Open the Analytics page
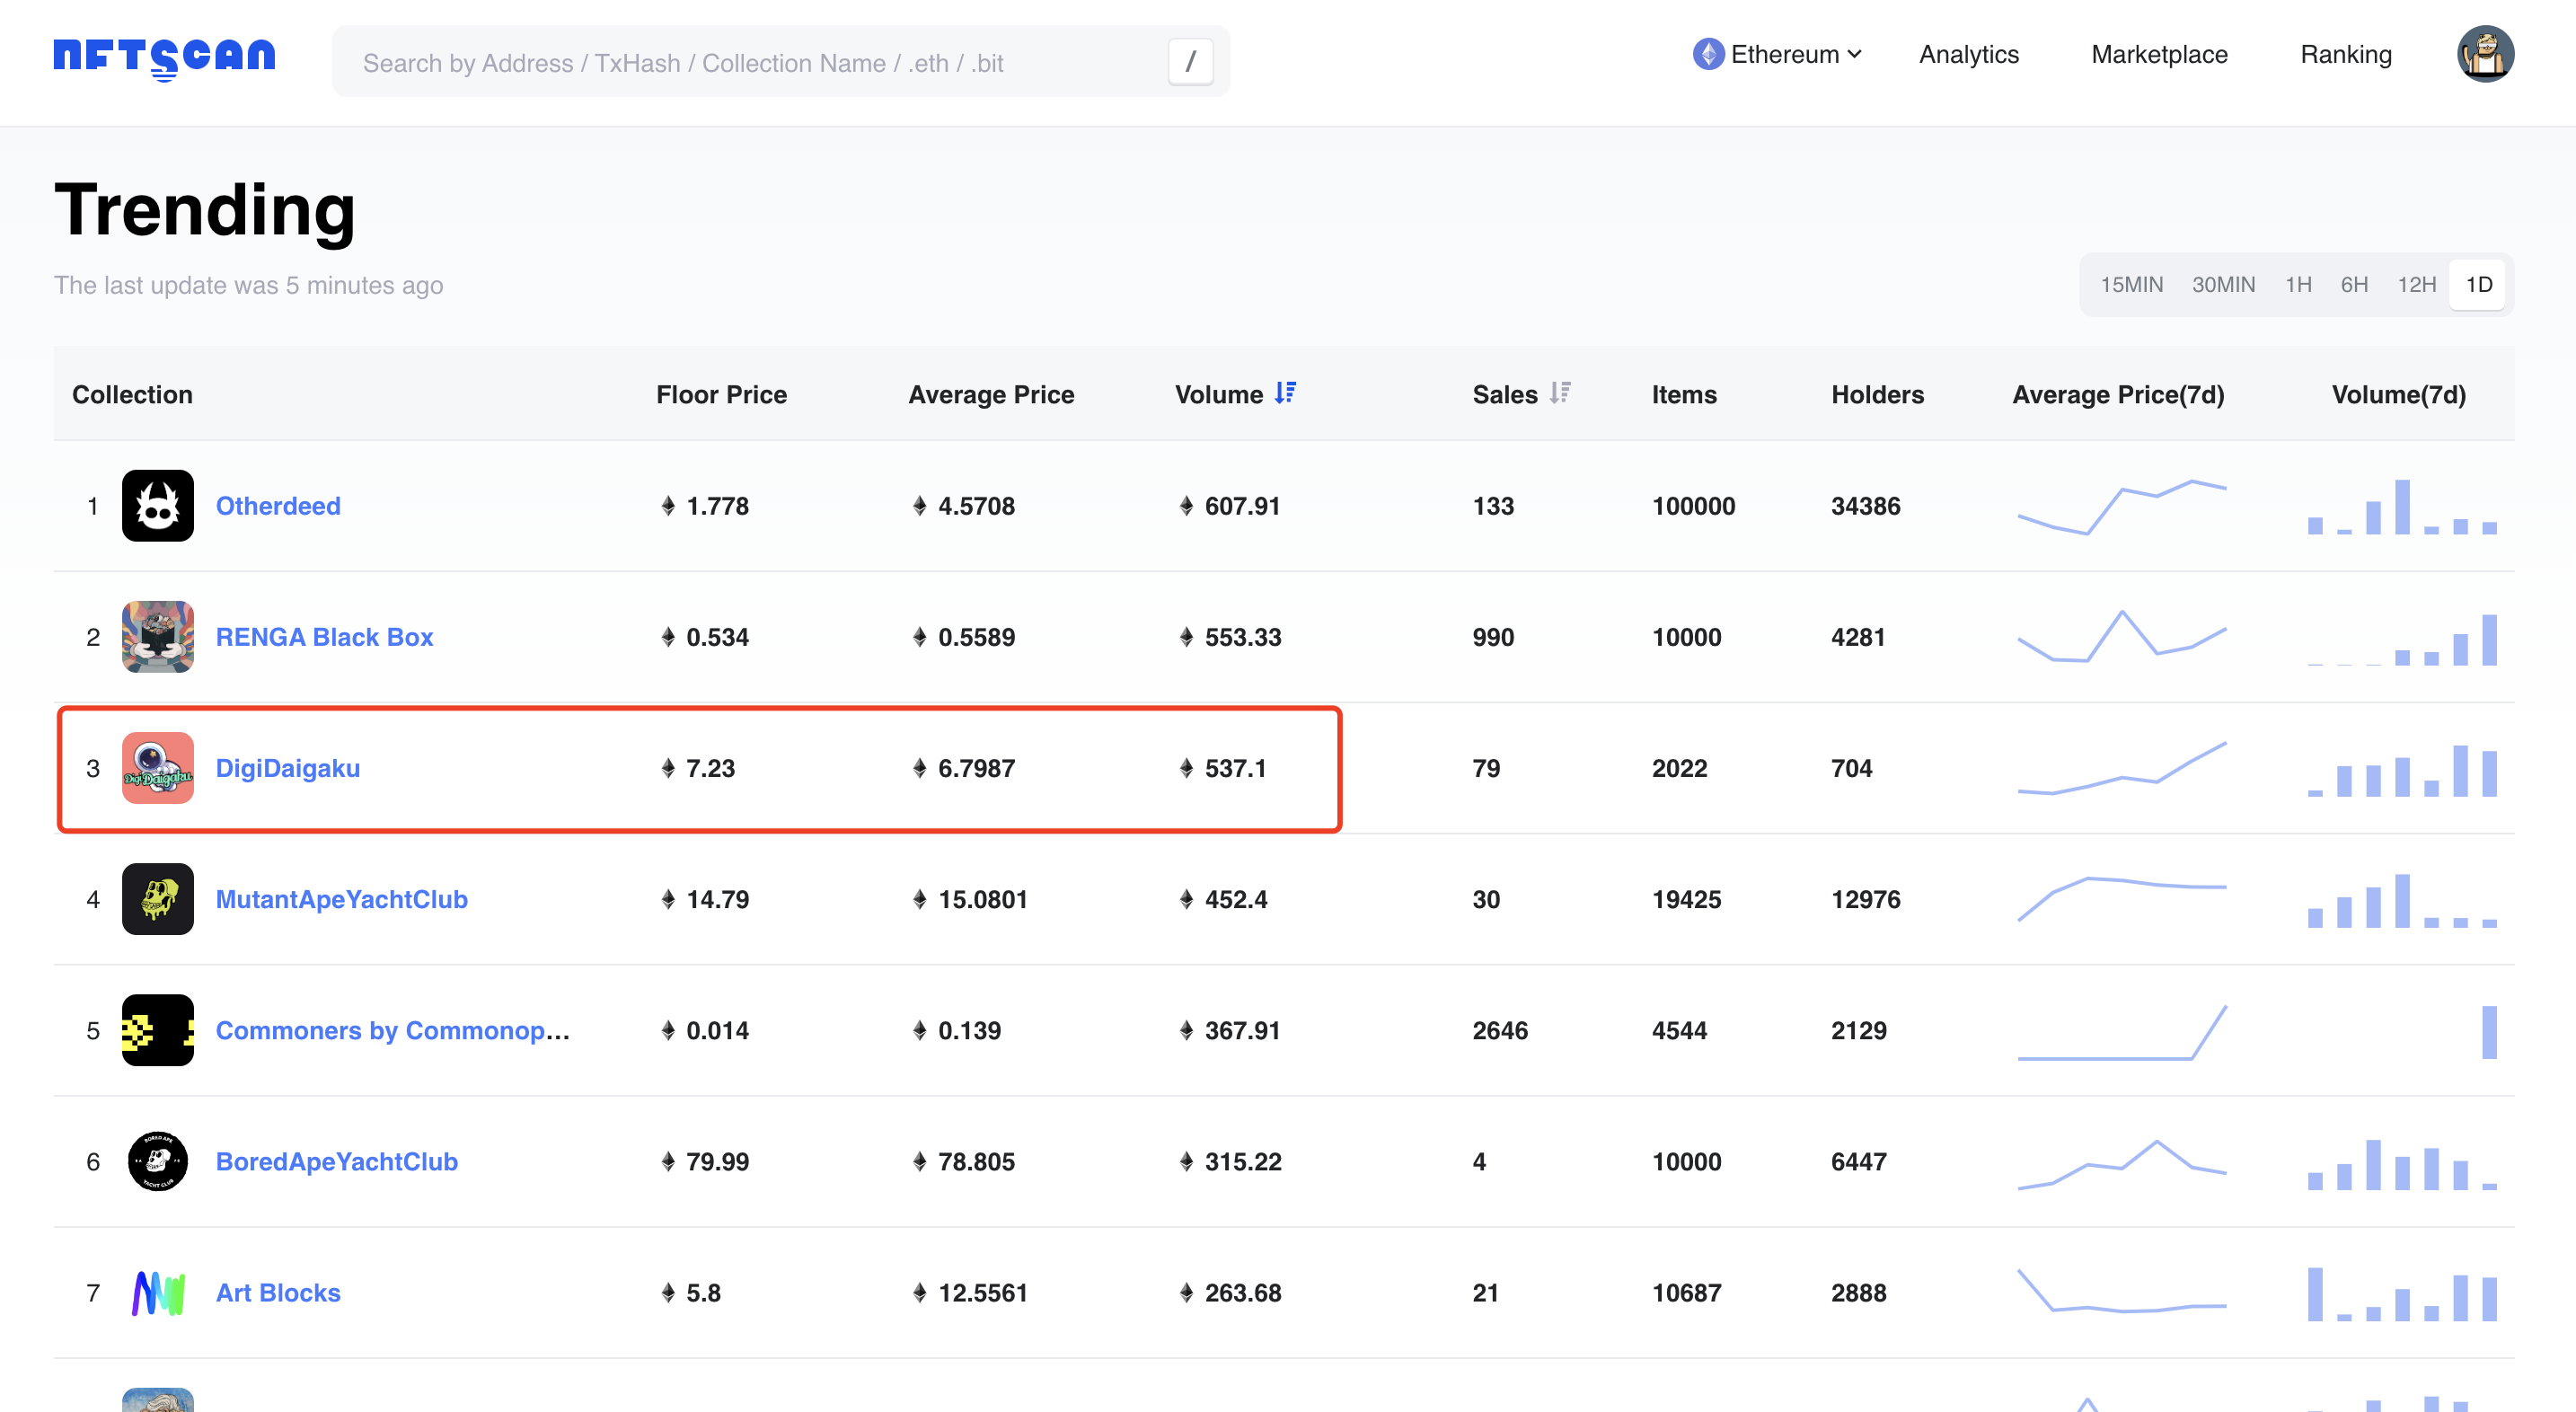This screenshot has width=2576, height=1412. tap(1966, 54)
